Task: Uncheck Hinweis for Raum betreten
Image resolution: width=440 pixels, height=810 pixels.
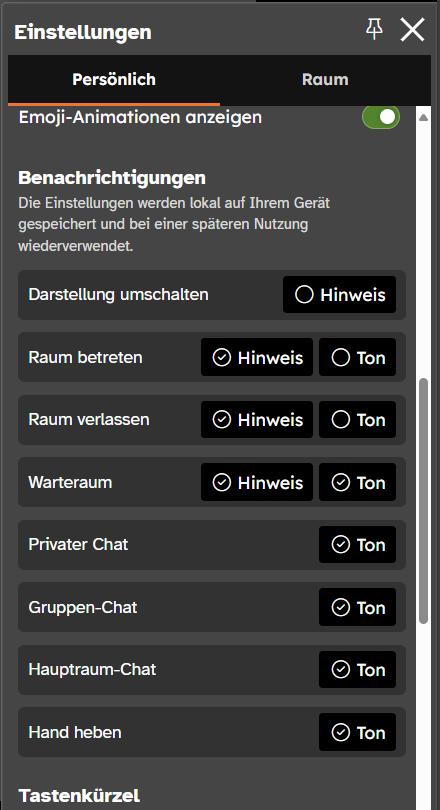Action: 257,357
